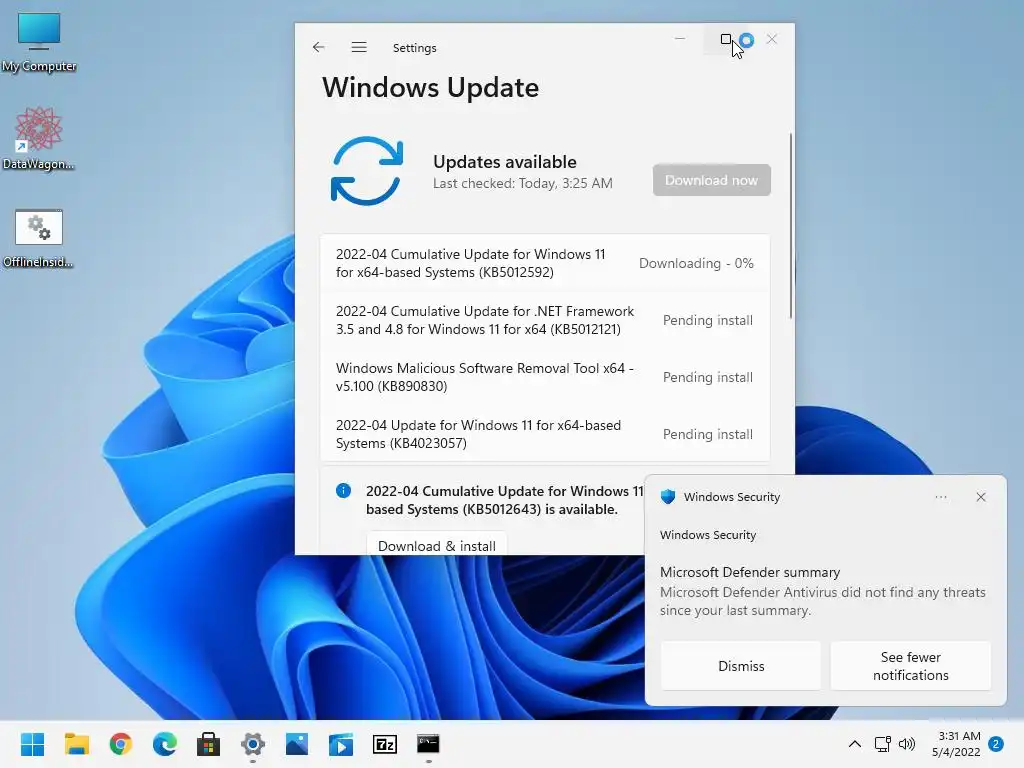The image size is (1024, 768).
Task: Click the Updates available status text
Action: [x=505, y=162]
